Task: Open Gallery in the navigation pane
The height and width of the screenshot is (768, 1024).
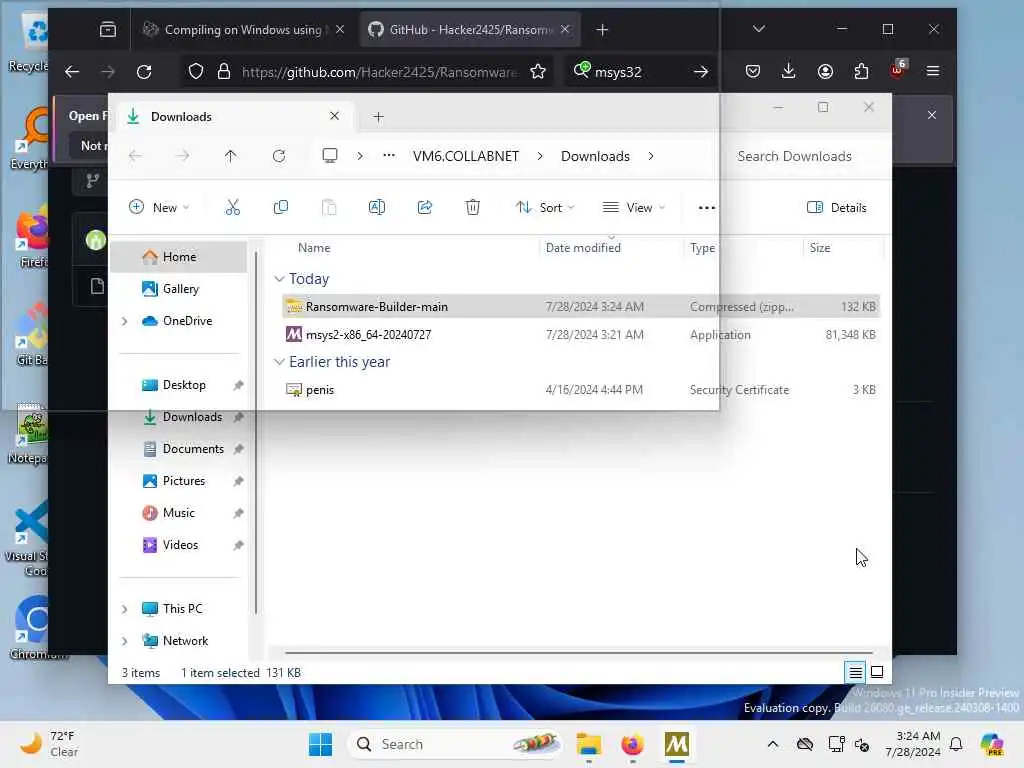Action: [x=178, y=289]
